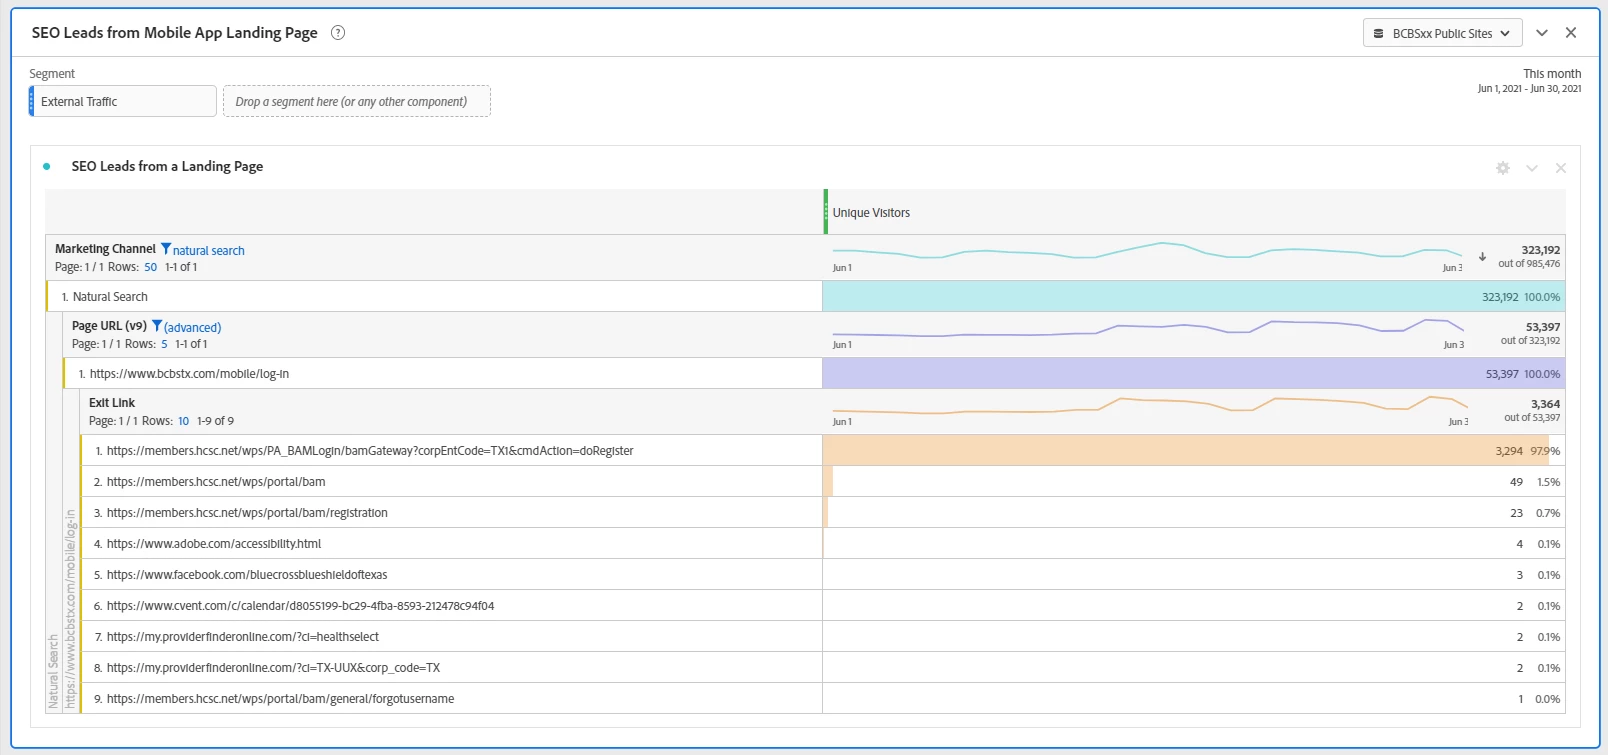Select the Natural Search row
1608x755 pixels.
(434, 297)
